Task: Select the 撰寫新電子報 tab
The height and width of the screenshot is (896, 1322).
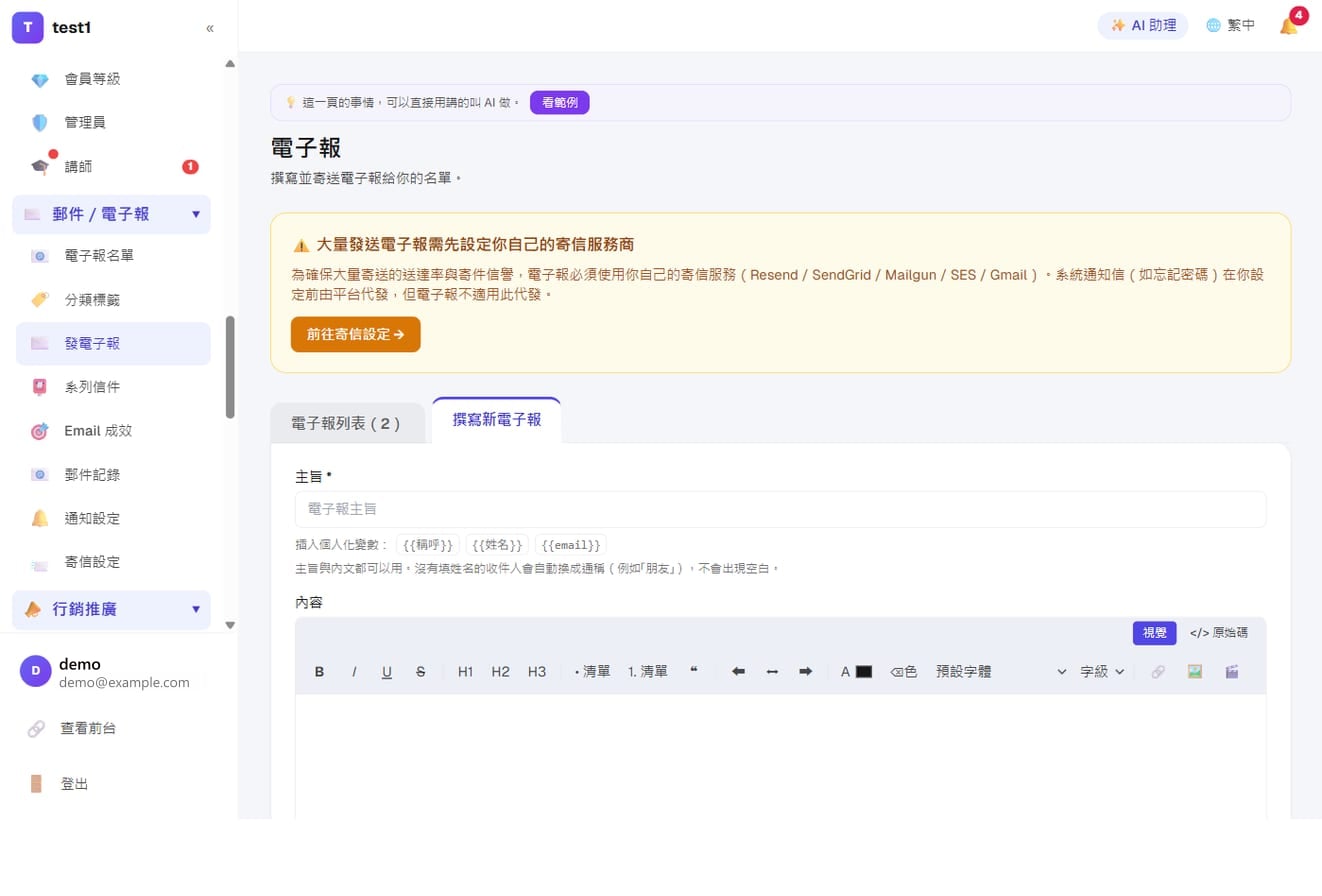Action: coord(497,420)
